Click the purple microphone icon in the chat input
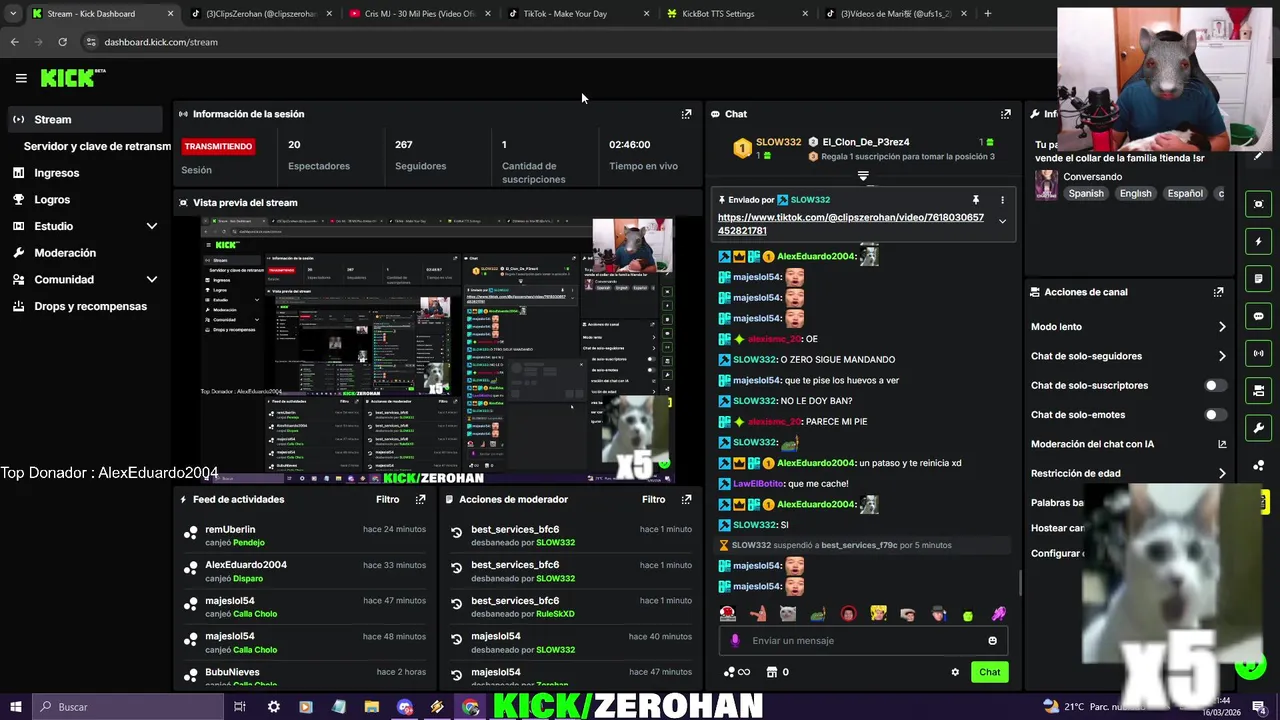The image size is (1280, 720). click(x=735, y=641)
